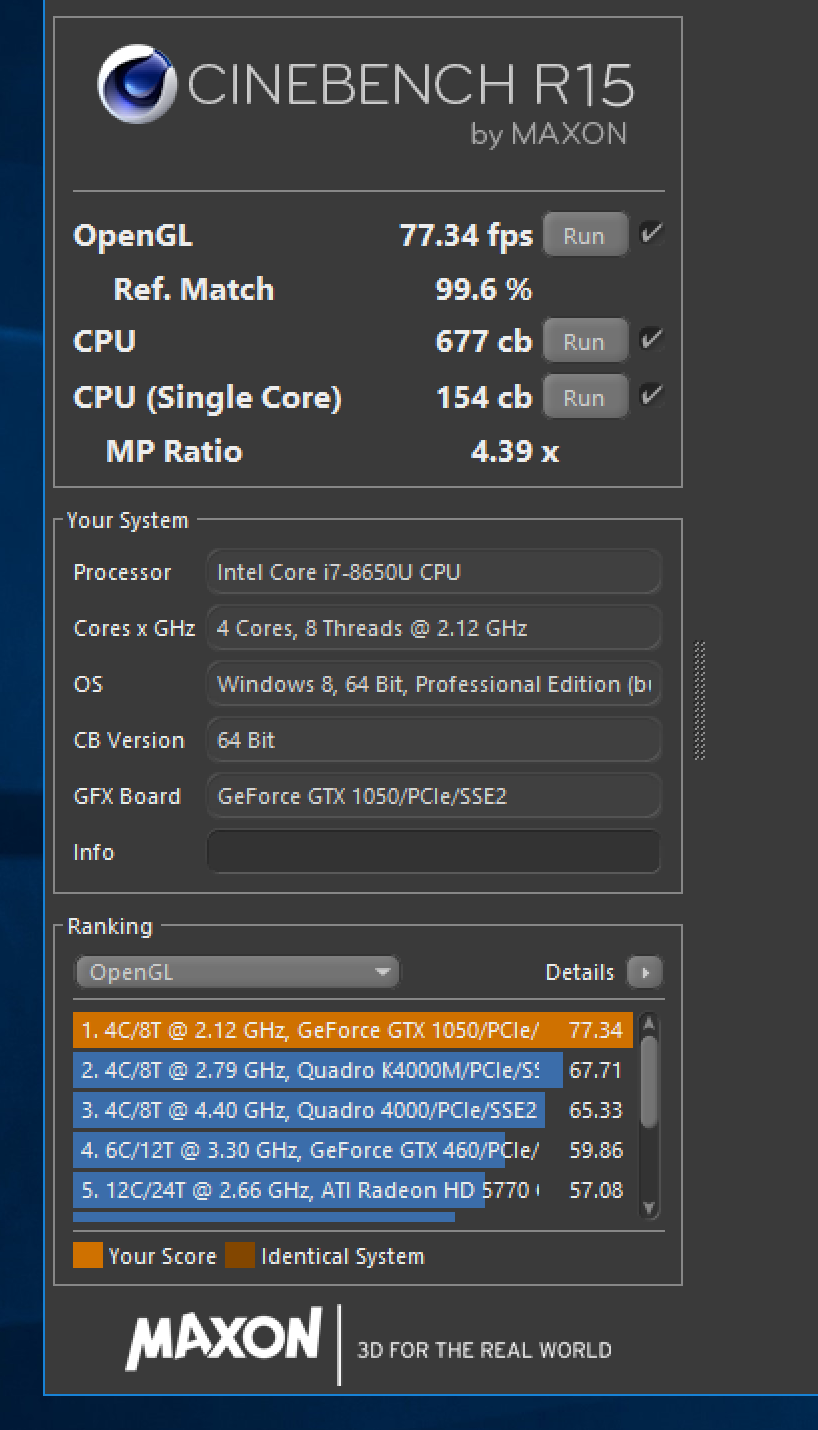Click the 154 cb single core score

pos(484,397)
